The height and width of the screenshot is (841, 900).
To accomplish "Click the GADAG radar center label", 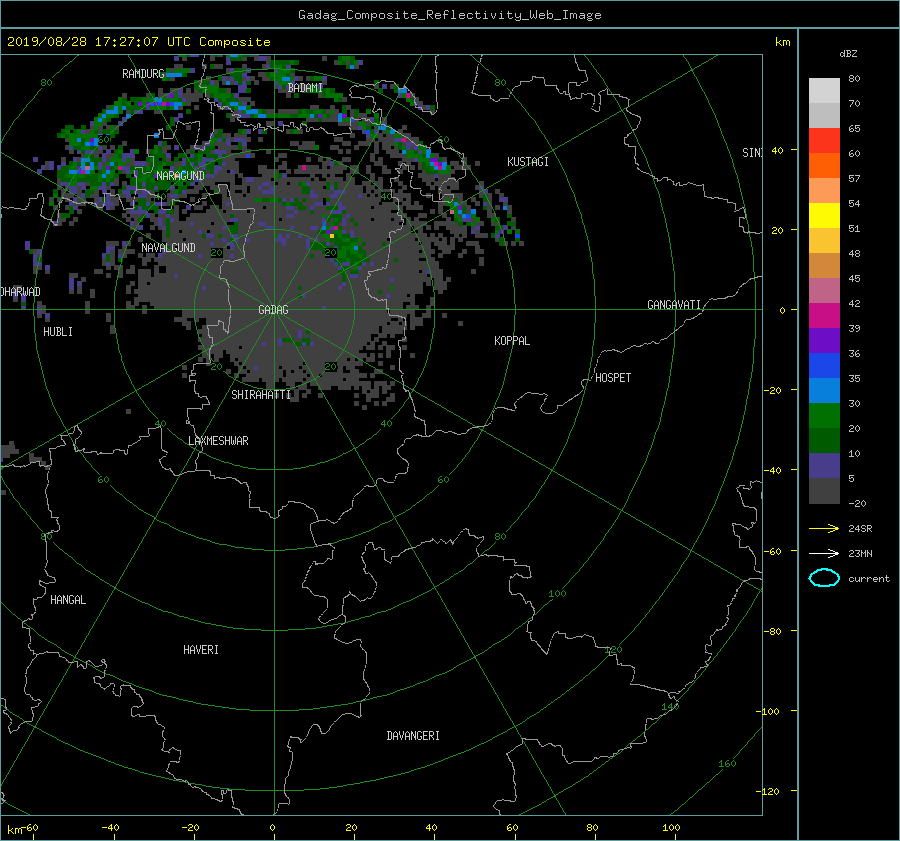I will pyautogui.click(x=273, y=310).
